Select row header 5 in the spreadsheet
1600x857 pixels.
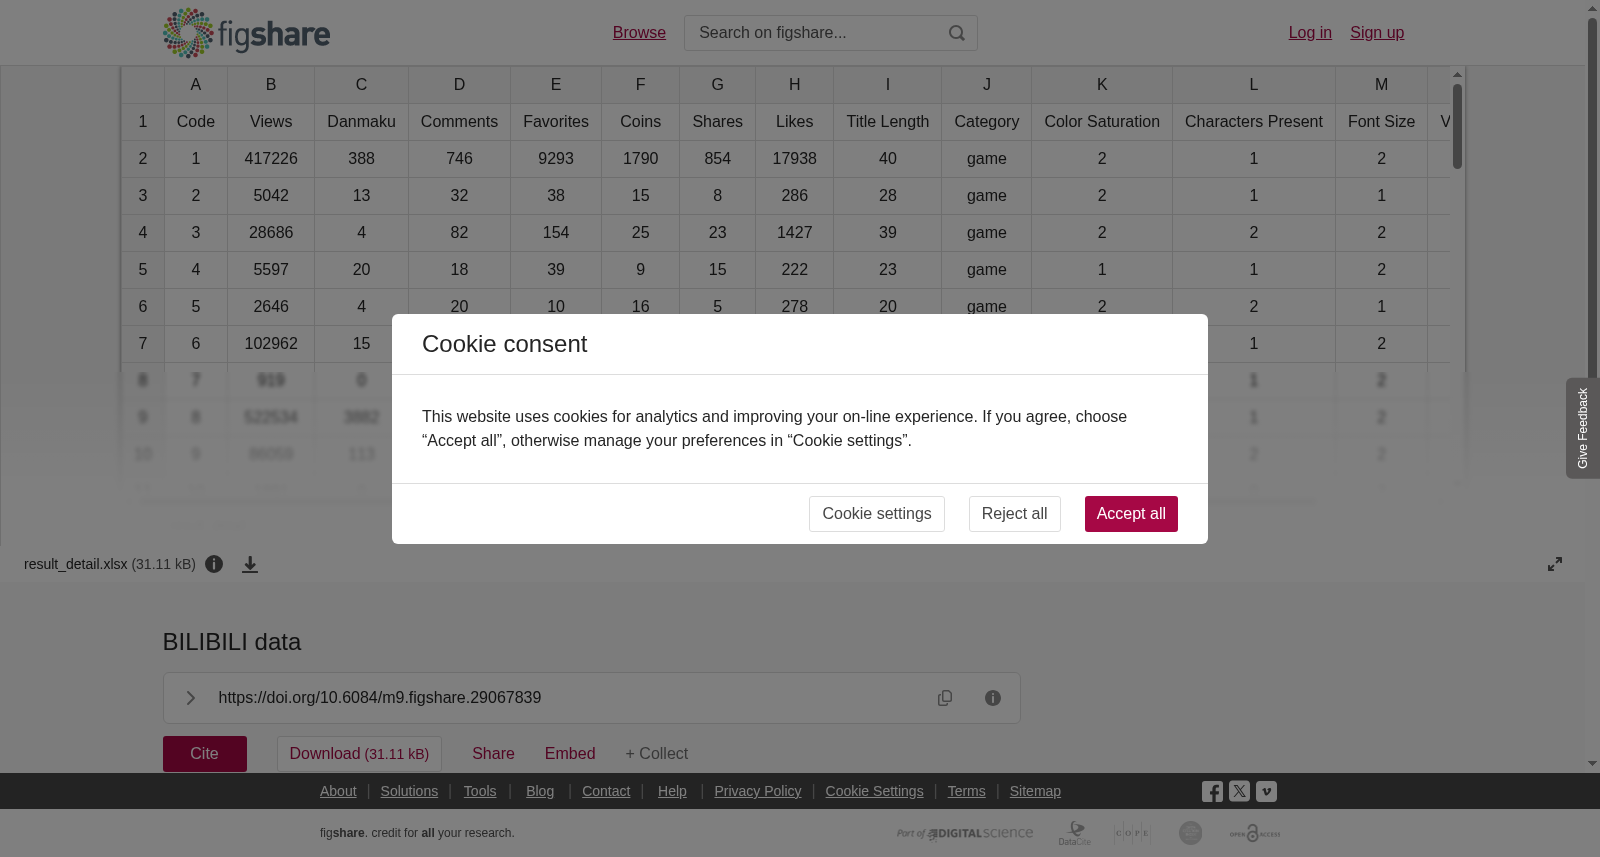[x=143, y=270]
